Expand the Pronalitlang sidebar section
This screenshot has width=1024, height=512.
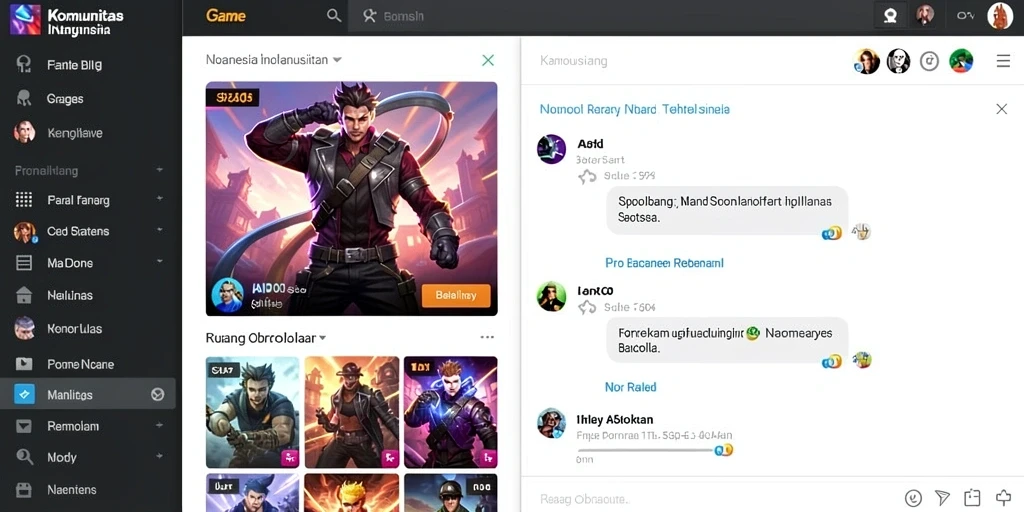pyautogui.click(x=159, y=170)
